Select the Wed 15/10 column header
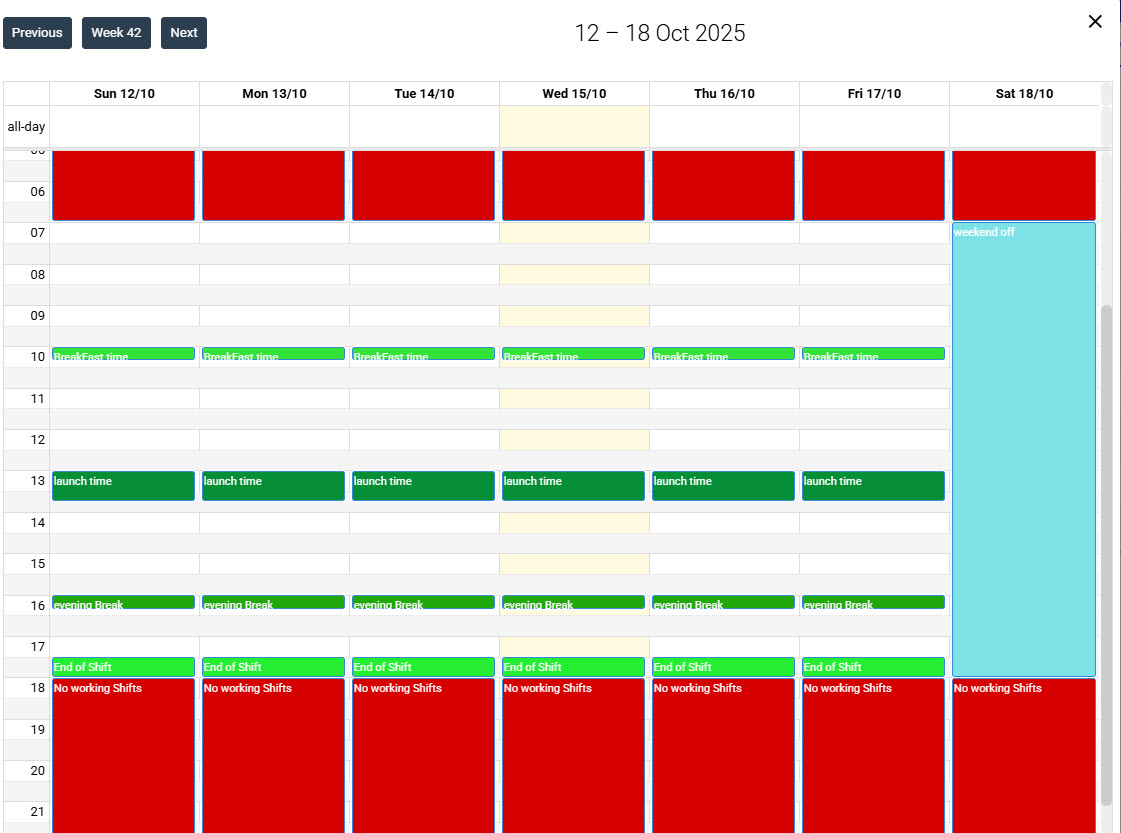 (574, 94)
